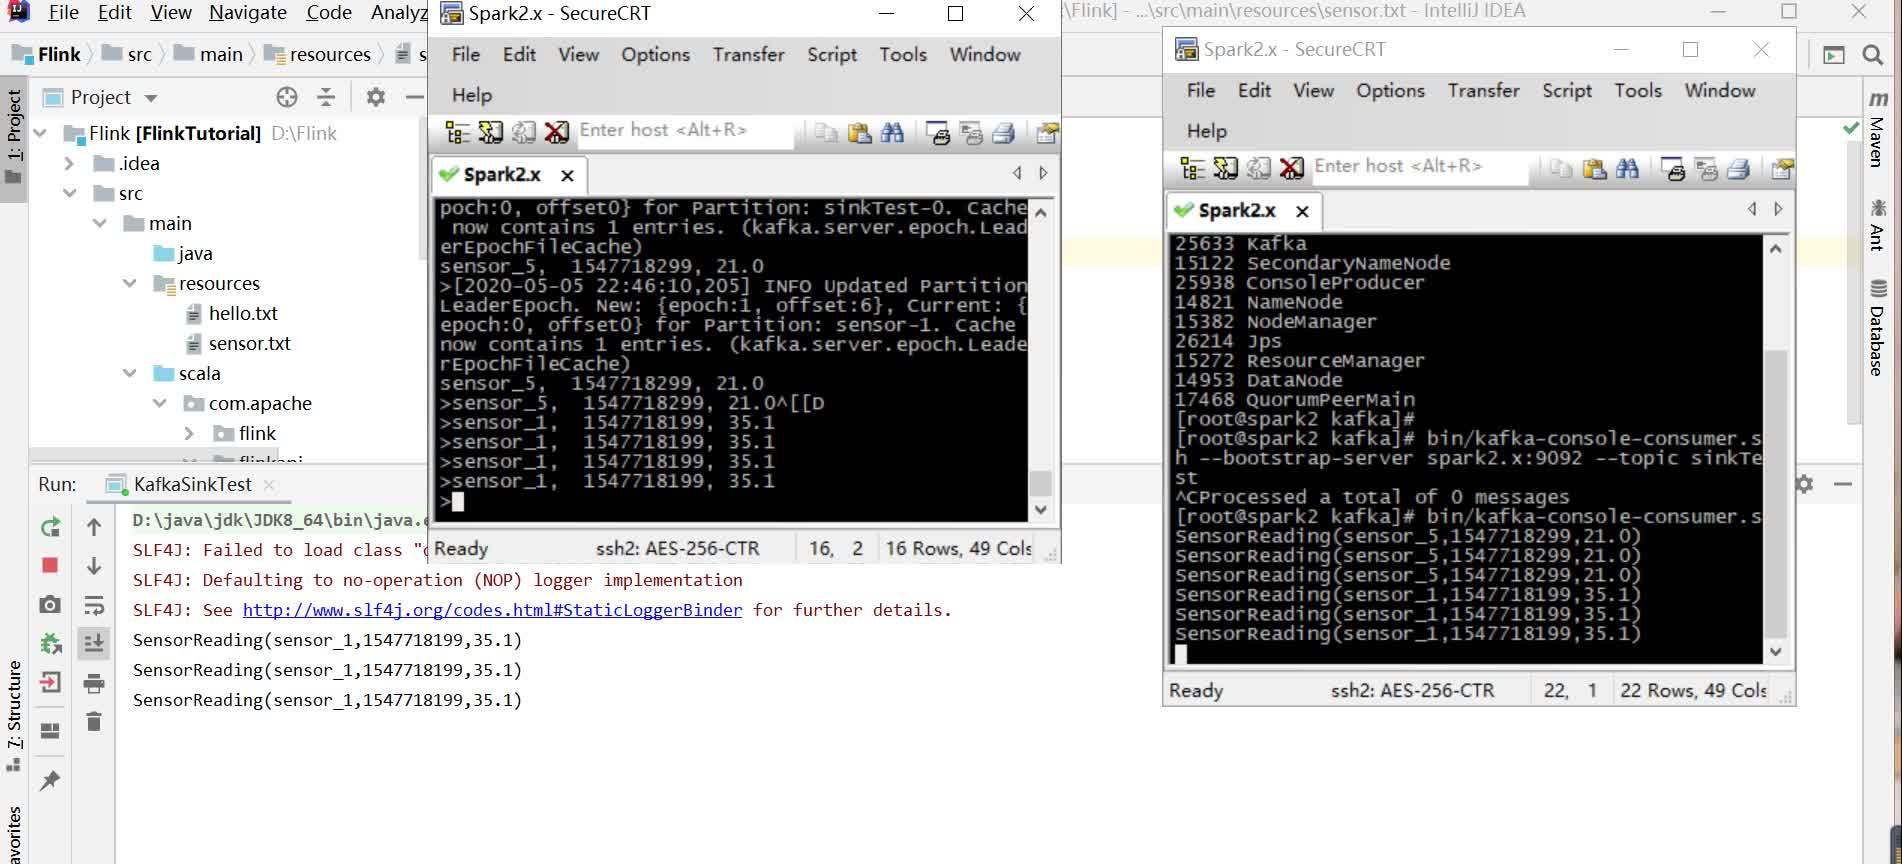Toggle scroll to end in the Run console
Screen dimensions: 1902x864
(94, 643)
